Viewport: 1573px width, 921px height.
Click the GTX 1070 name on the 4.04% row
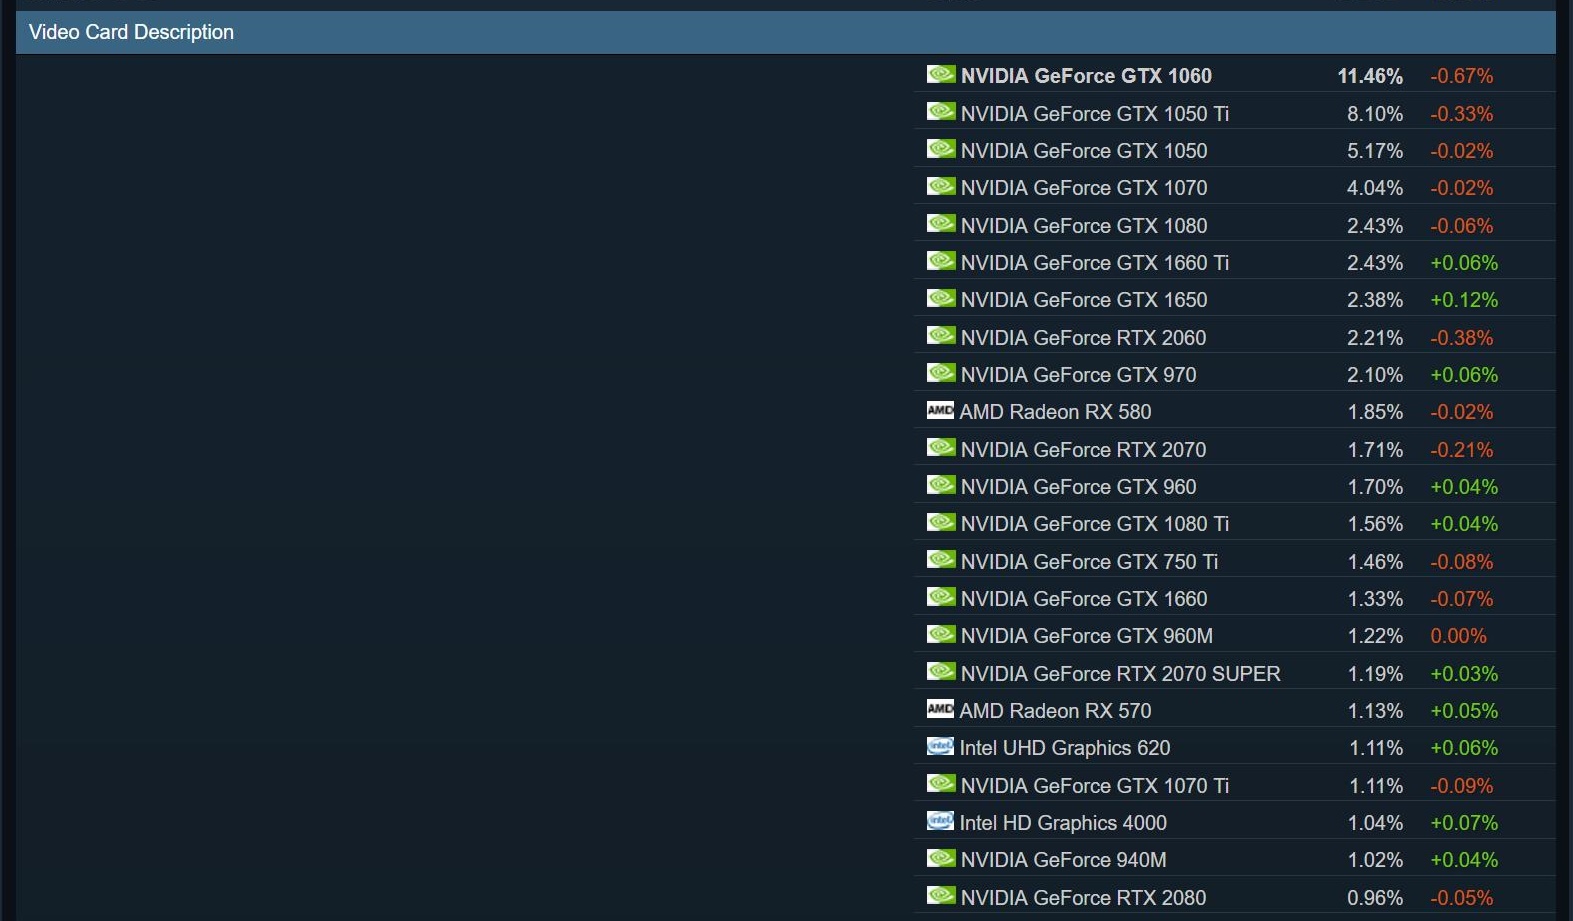tap(1084, 188)
